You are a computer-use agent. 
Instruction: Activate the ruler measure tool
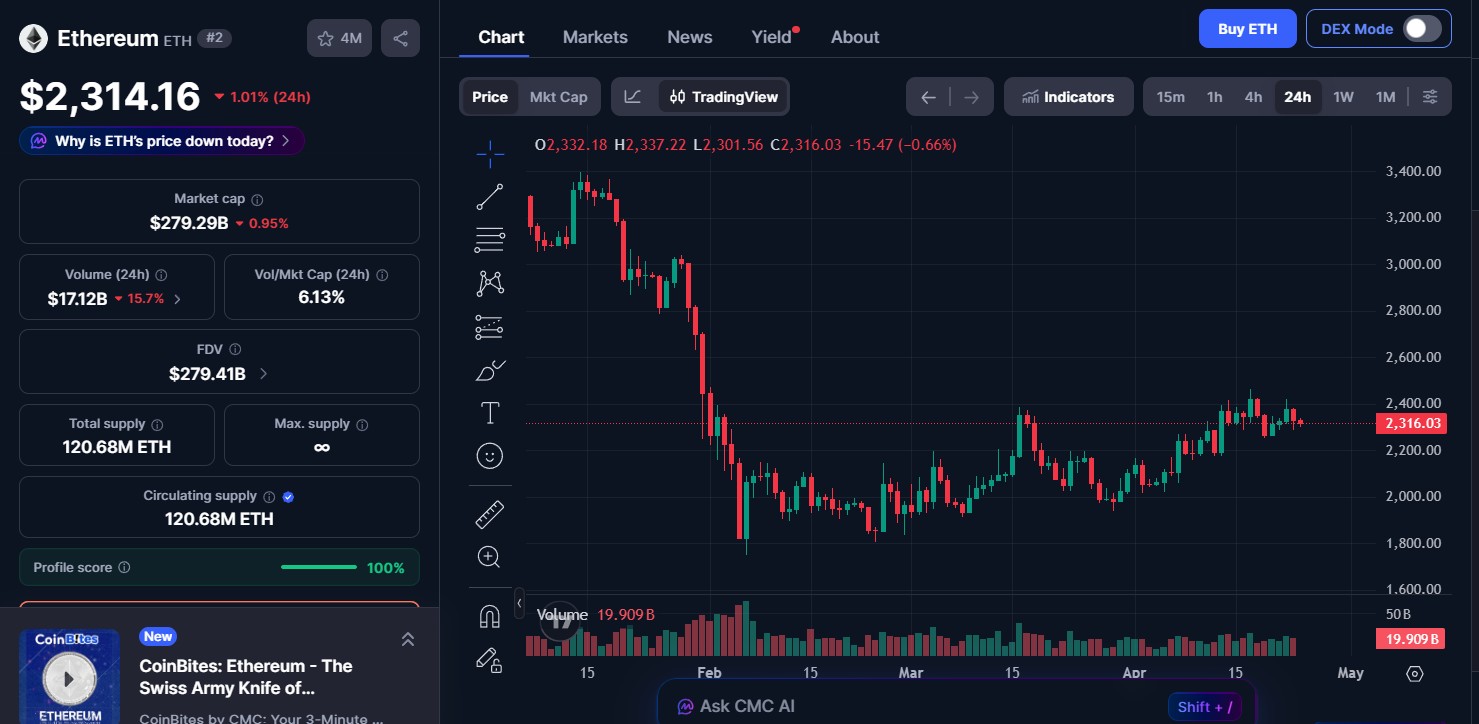(490, 513)
